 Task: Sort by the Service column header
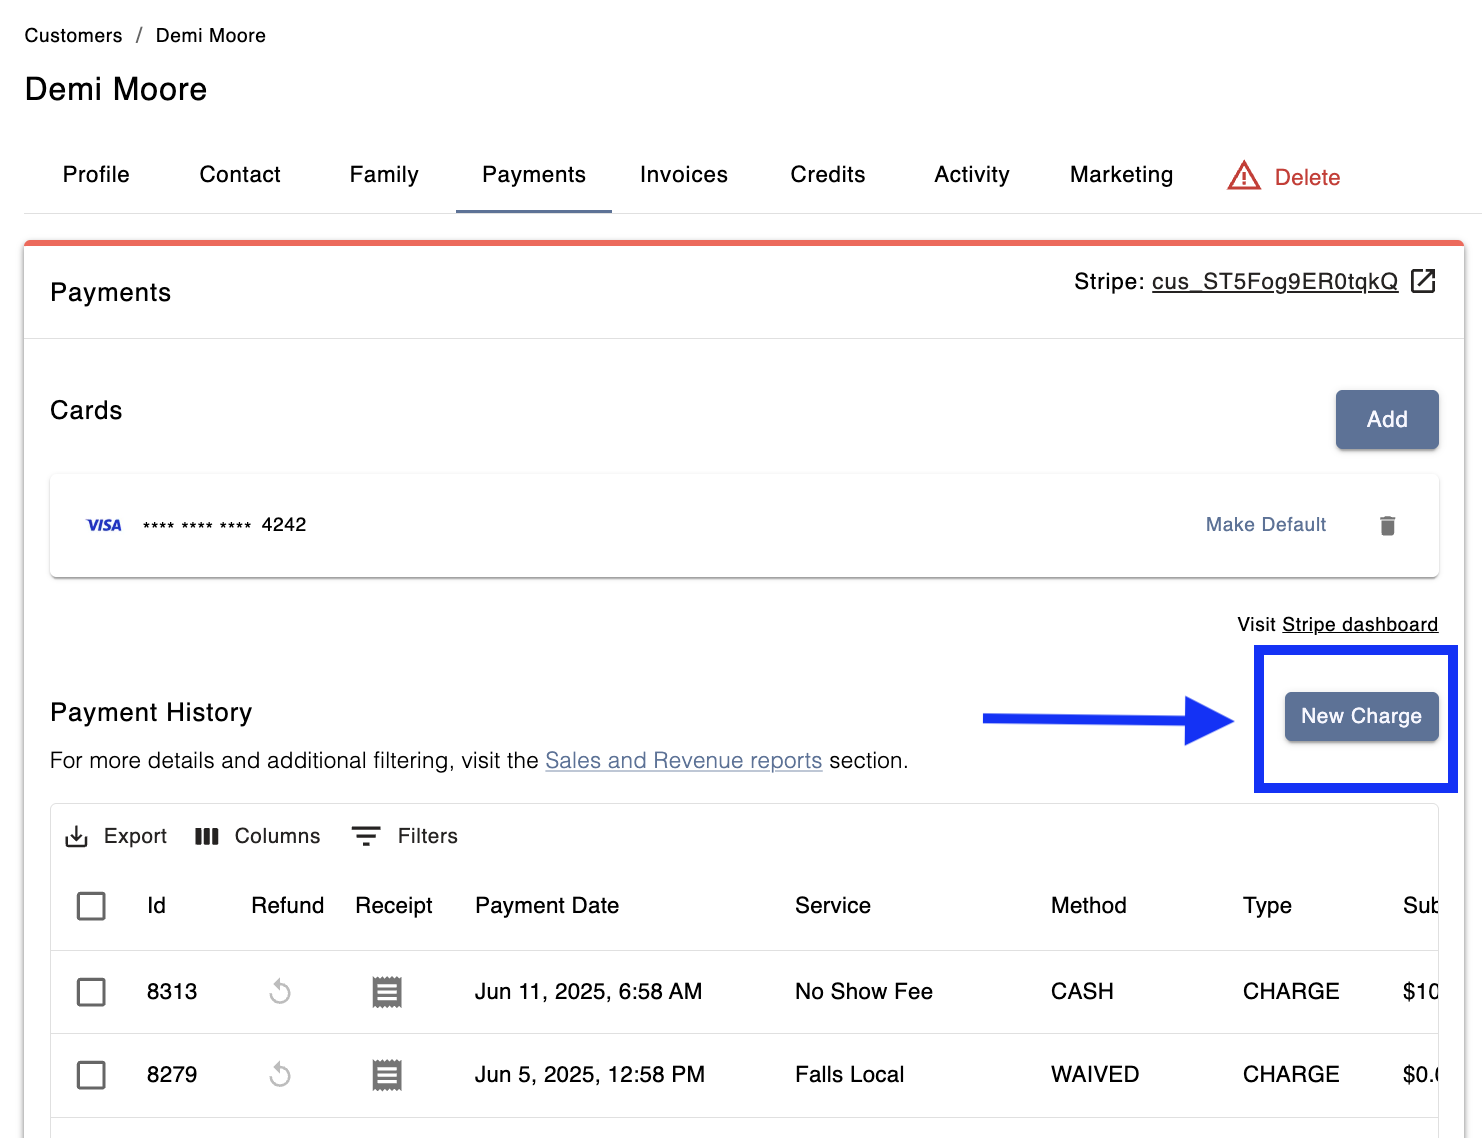click(x=833, y=906)
